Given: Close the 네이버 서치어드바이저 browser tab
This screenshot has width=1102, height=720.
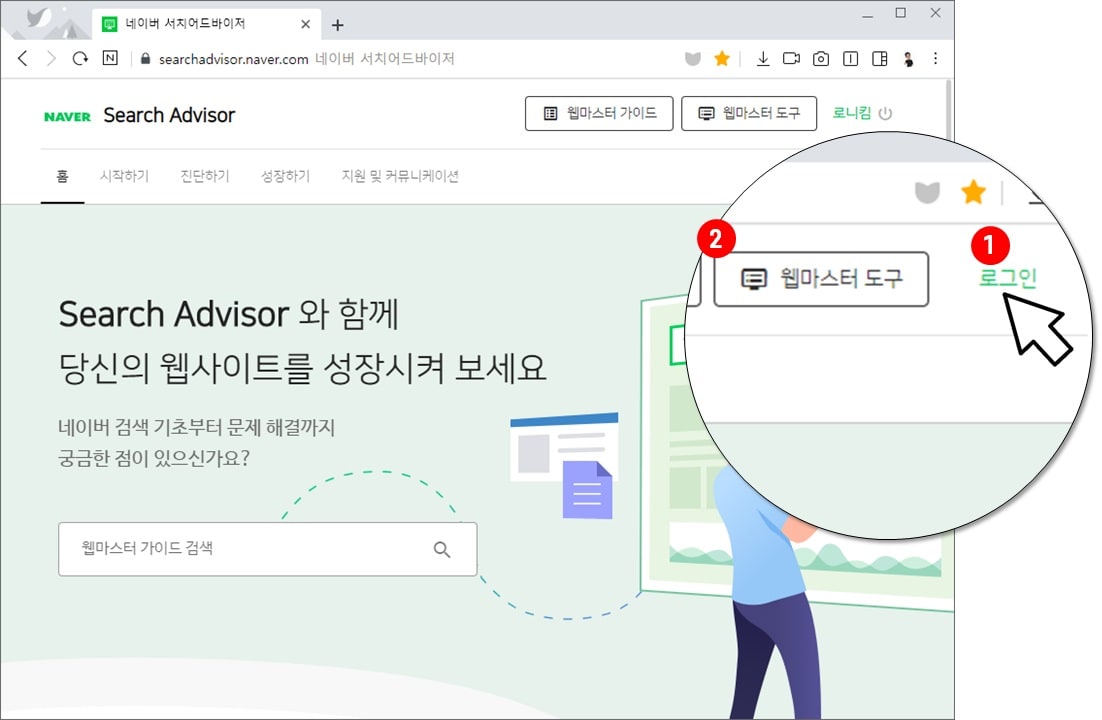Looking at the screenshot, I should click(306, 24).
